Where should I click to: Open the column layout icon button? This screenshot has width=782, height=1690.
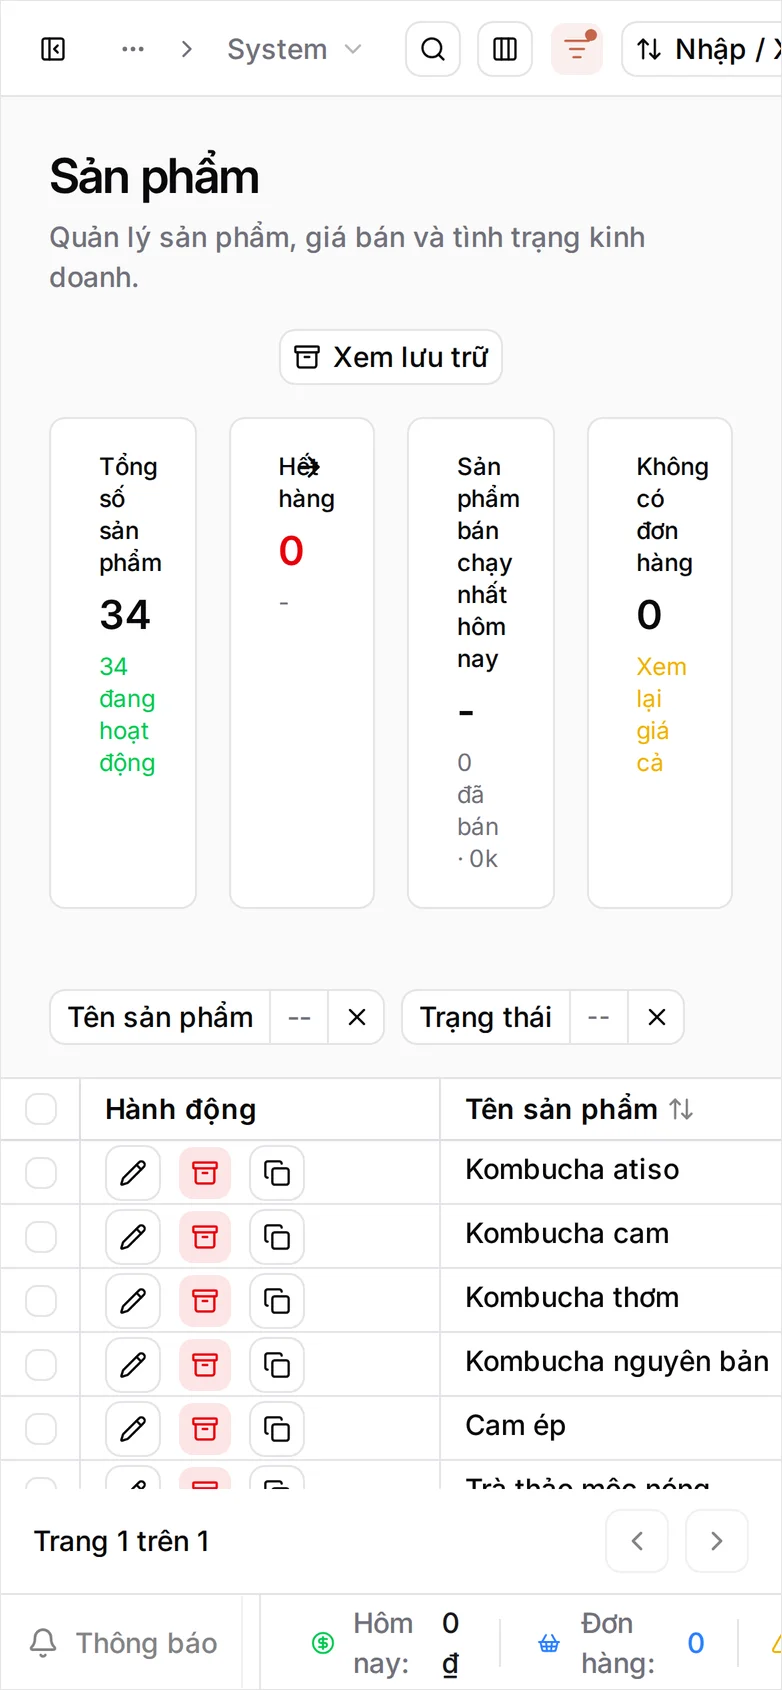coord(505,49)
